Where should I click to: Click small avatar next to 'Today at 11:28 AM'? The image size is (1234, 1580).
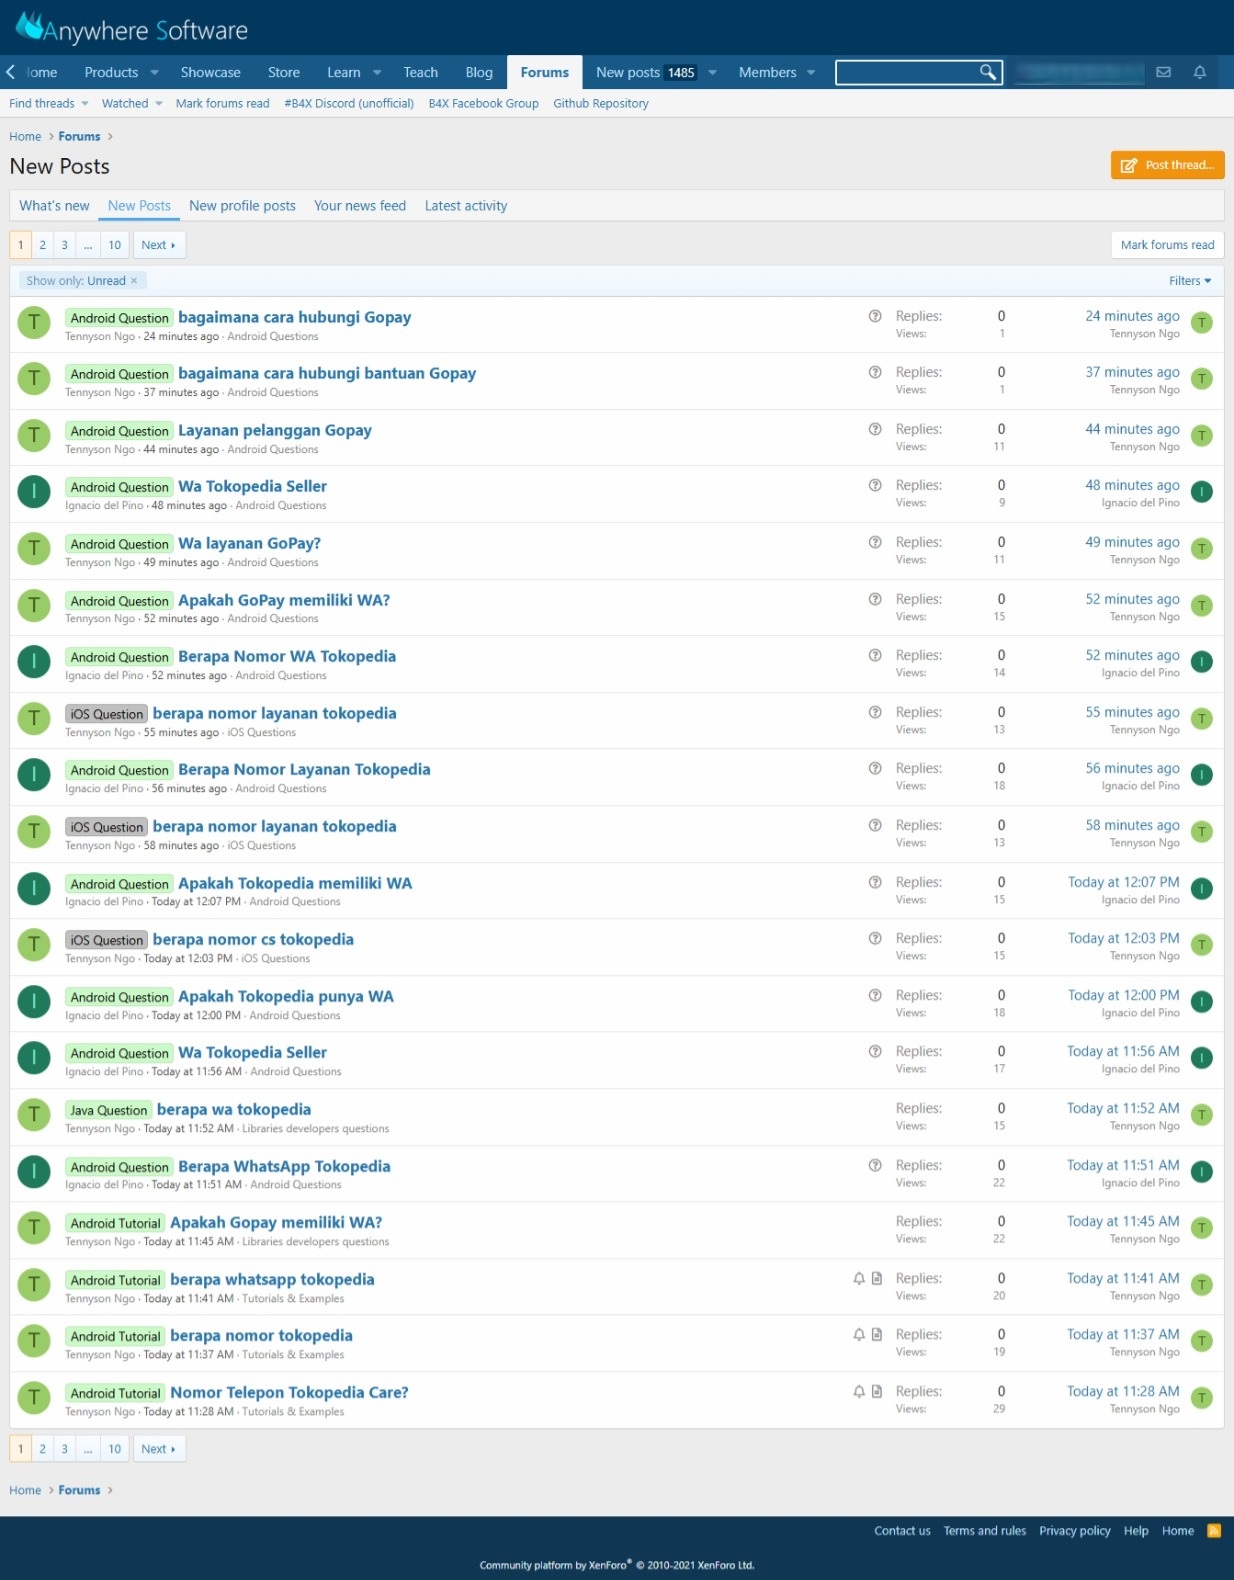tap(1202, 1398)
